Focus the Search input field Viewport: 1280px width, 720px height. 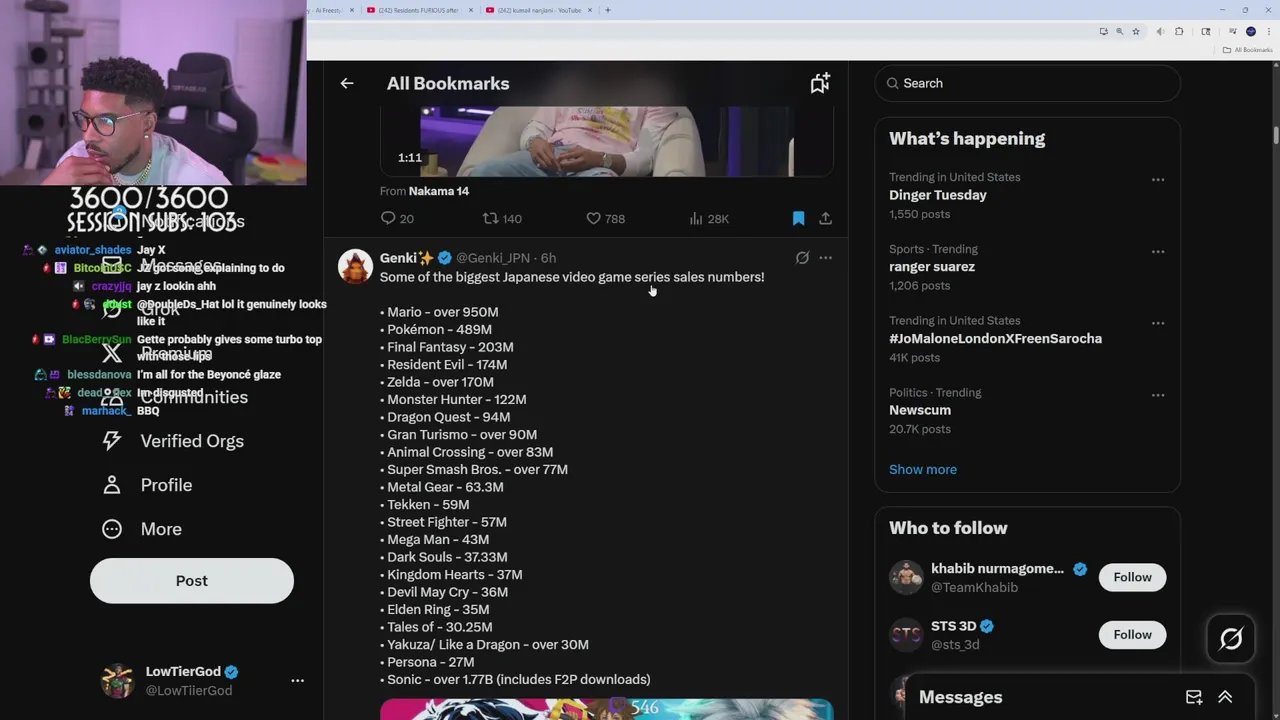point(1028,83)
